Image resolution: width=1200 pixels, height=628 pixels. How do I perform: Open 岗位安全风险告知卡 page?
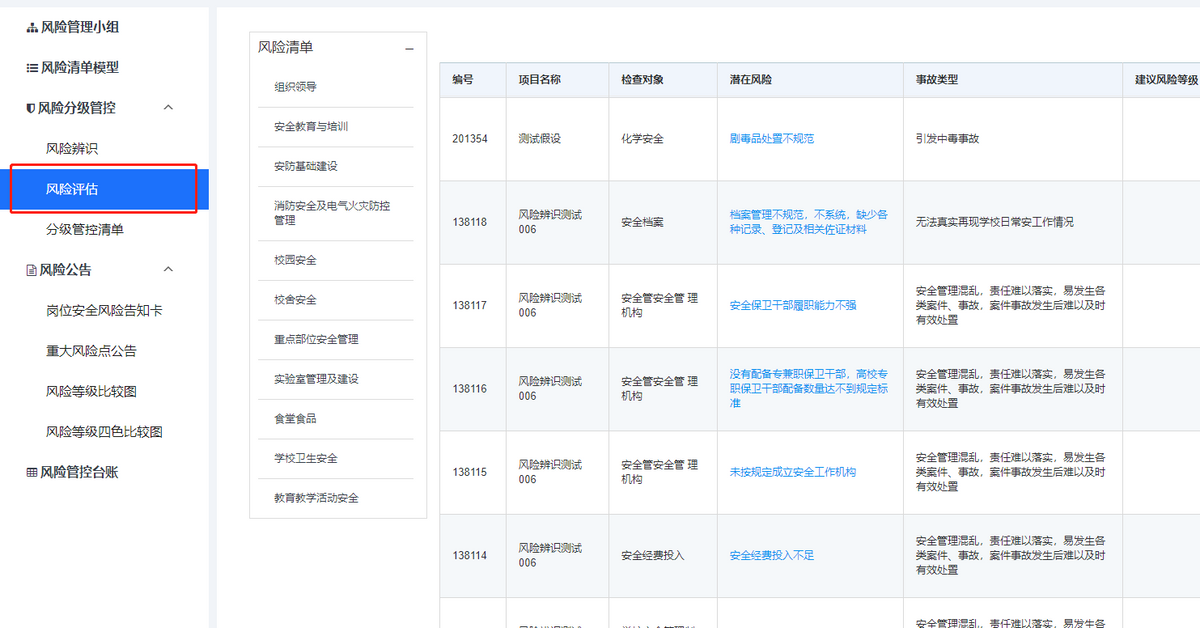pos(104,311)
